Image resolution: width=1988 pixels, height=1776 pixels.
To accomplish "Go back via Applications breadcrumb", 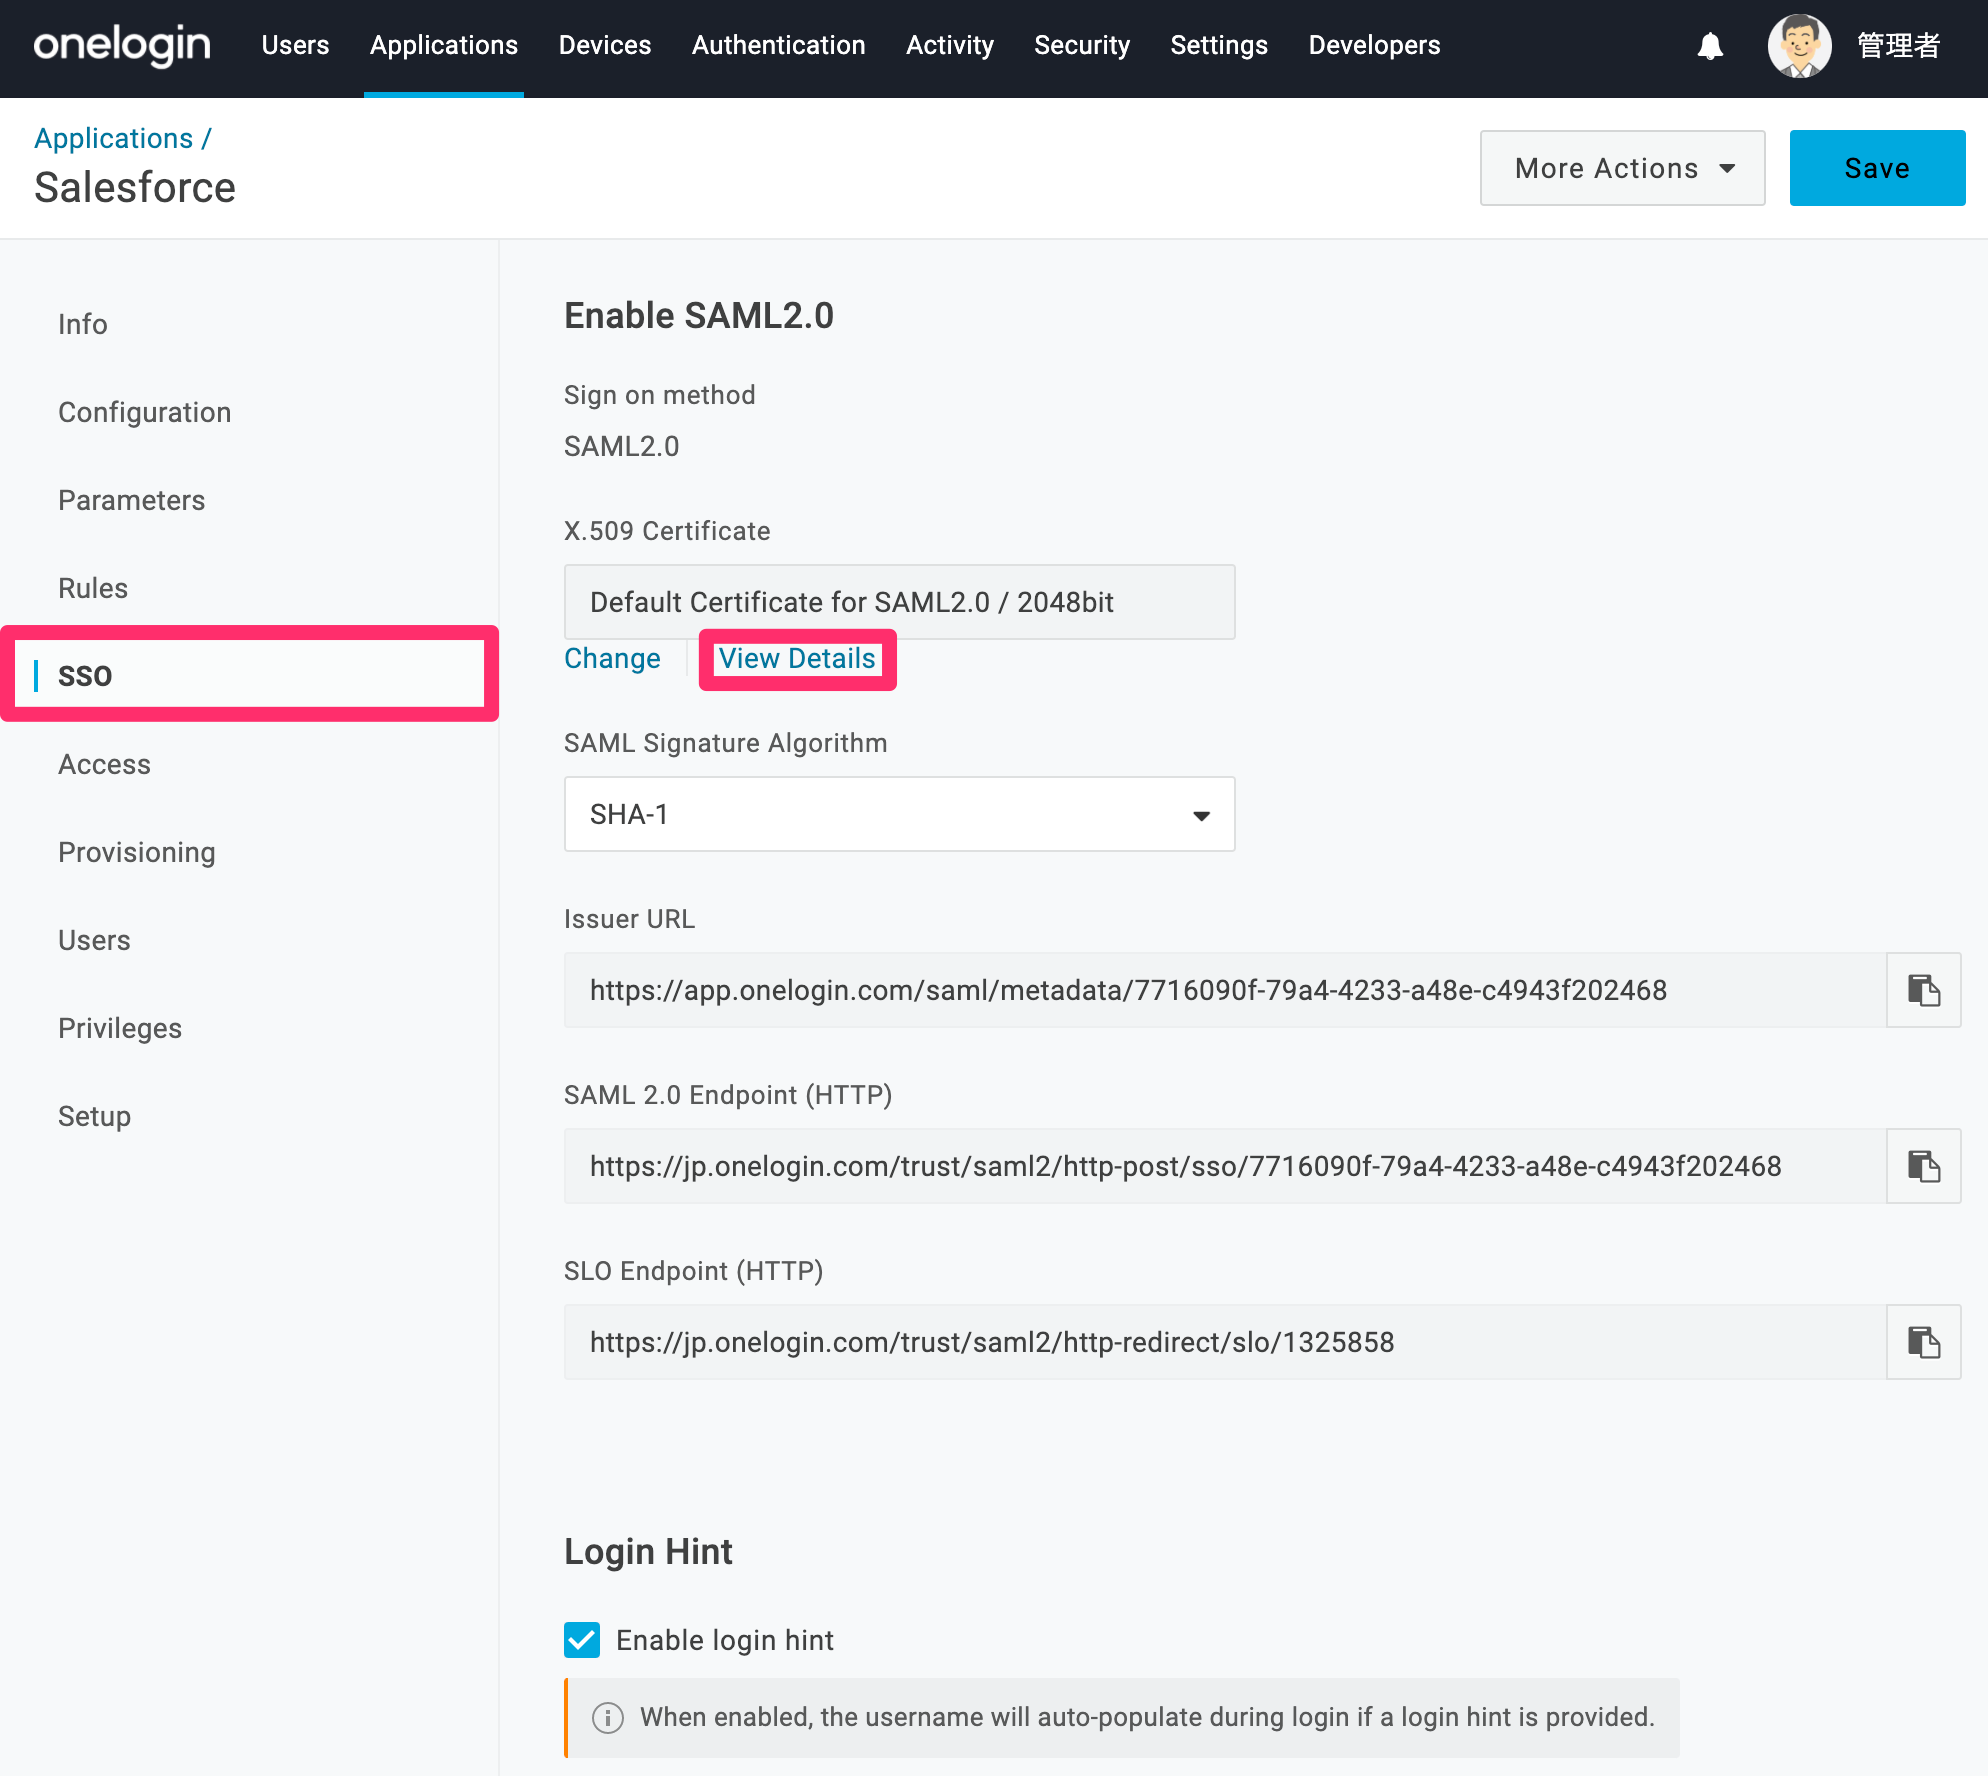I will click(x=113, y=138).
